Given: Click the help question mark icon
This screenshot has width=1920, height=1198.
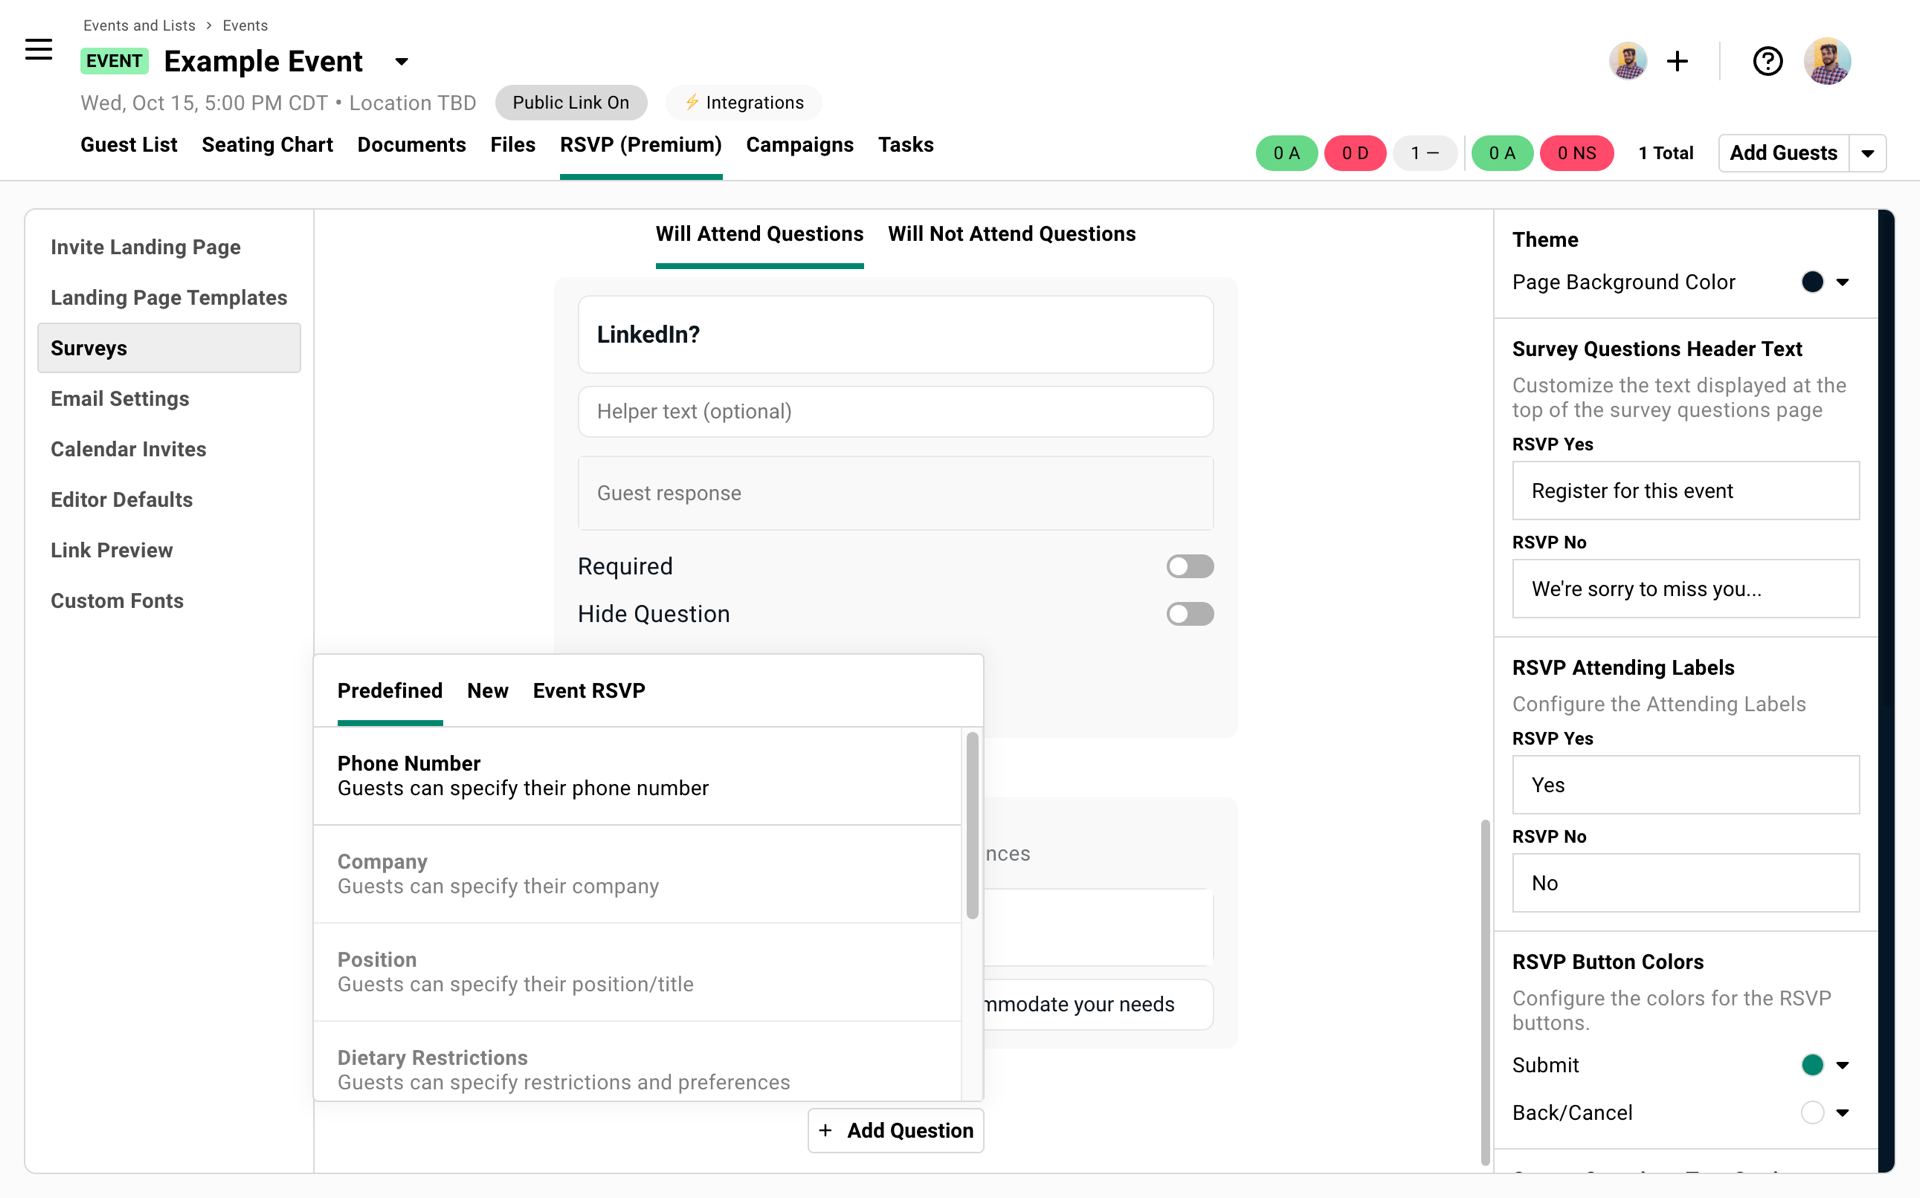Looking at the screenshot, I should pyautogui.click(x=1767, y=62).
